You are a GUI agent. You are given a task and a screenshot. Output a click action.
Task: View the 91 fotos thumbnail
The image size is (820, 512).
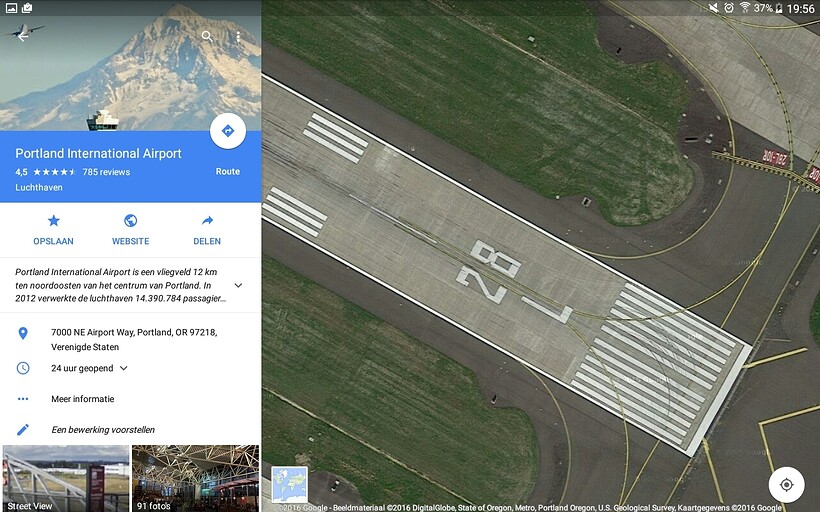click(x=195, y=478)
